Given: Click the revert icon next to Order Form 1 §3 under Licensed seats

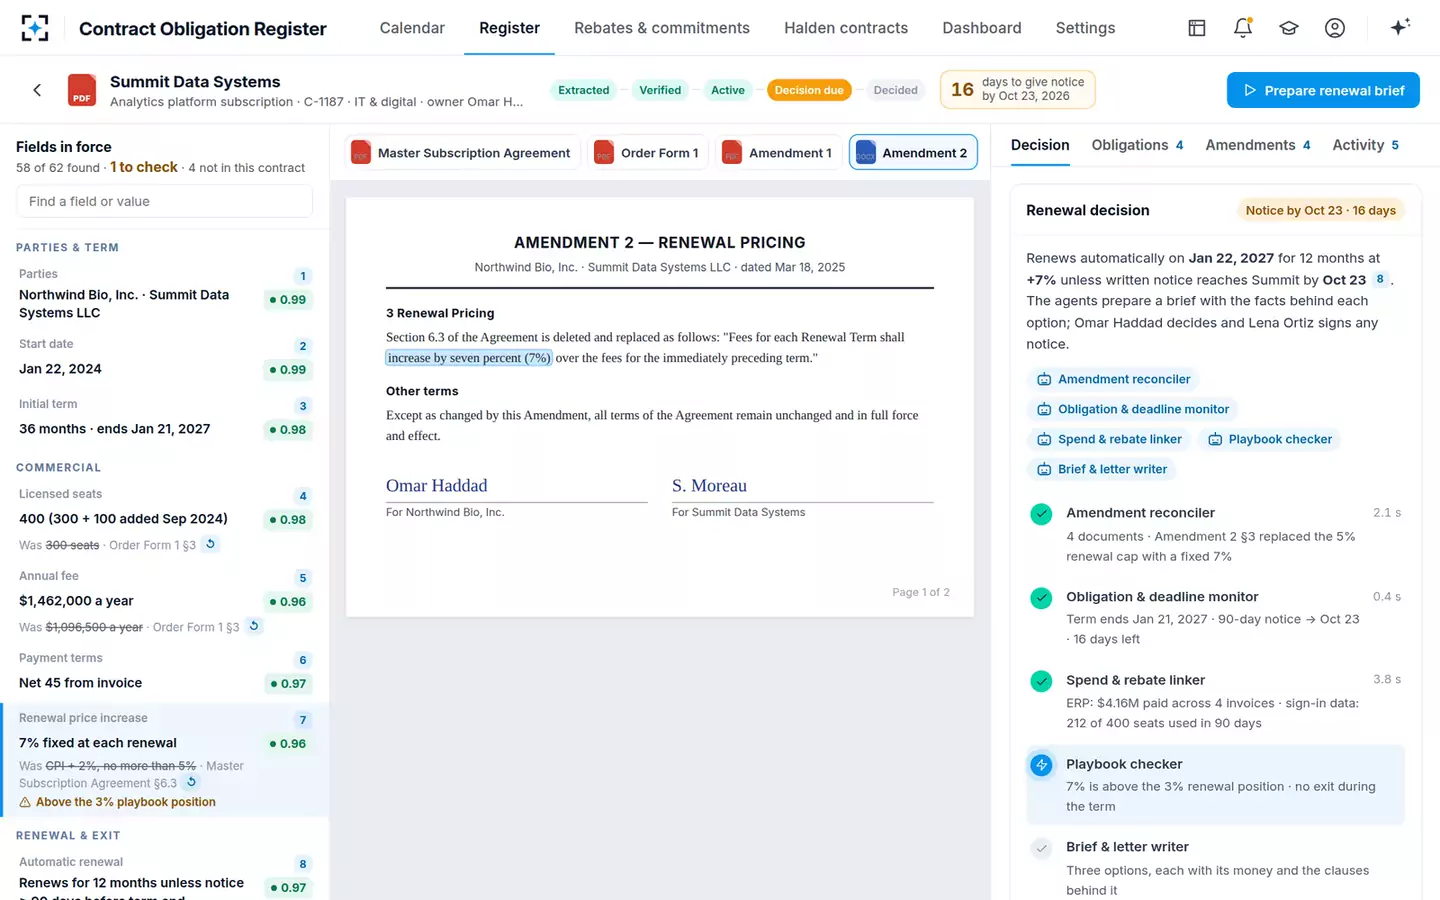Looking at the screenshot, I should pos(210,544).
